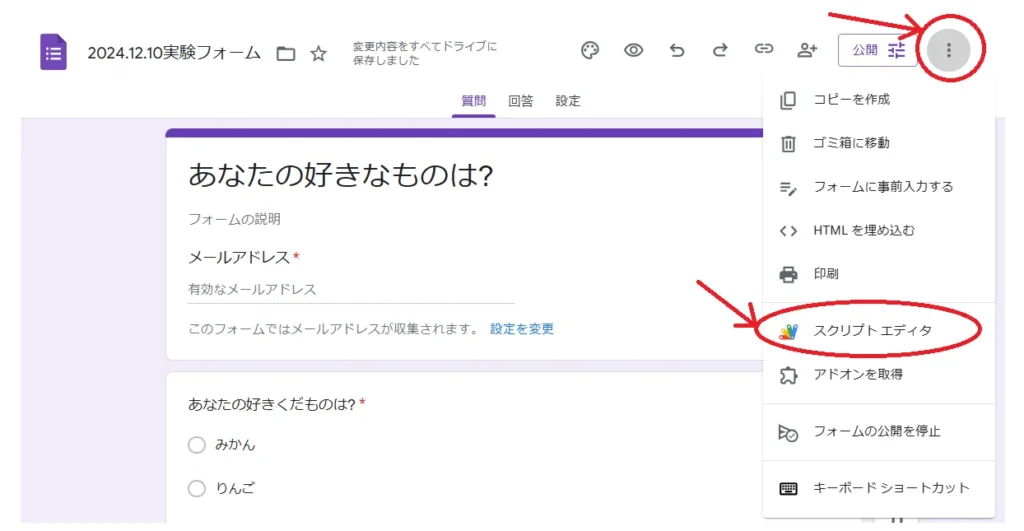Open the Google Forms home icon
1024x531 pixels.
[x=54, y=52]
